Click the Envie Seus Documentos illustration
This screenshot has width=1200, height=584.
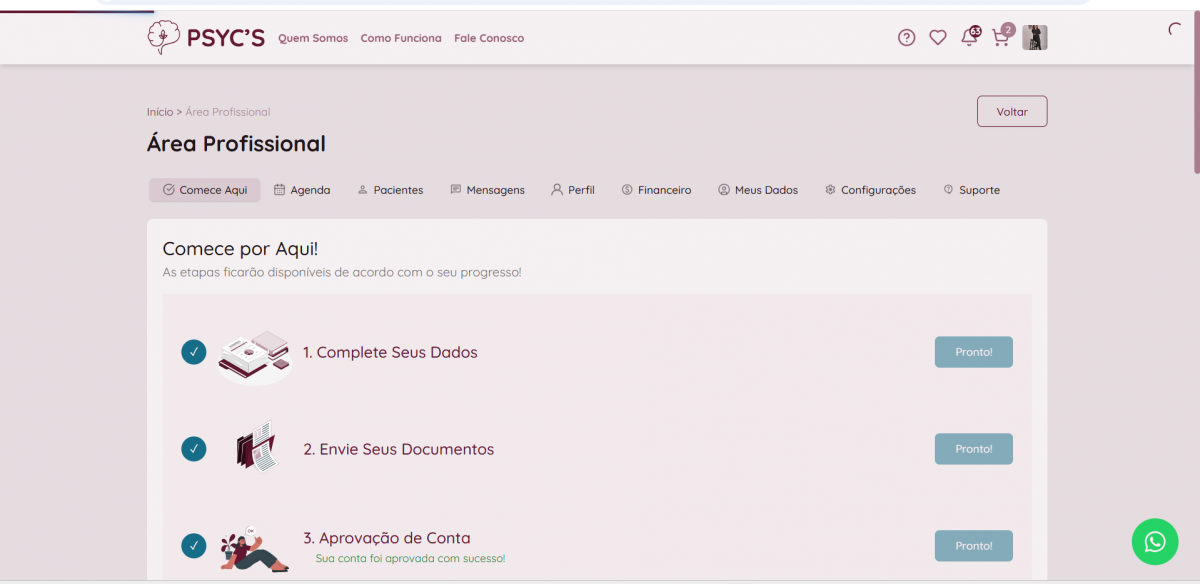click(x=254, y=448)
